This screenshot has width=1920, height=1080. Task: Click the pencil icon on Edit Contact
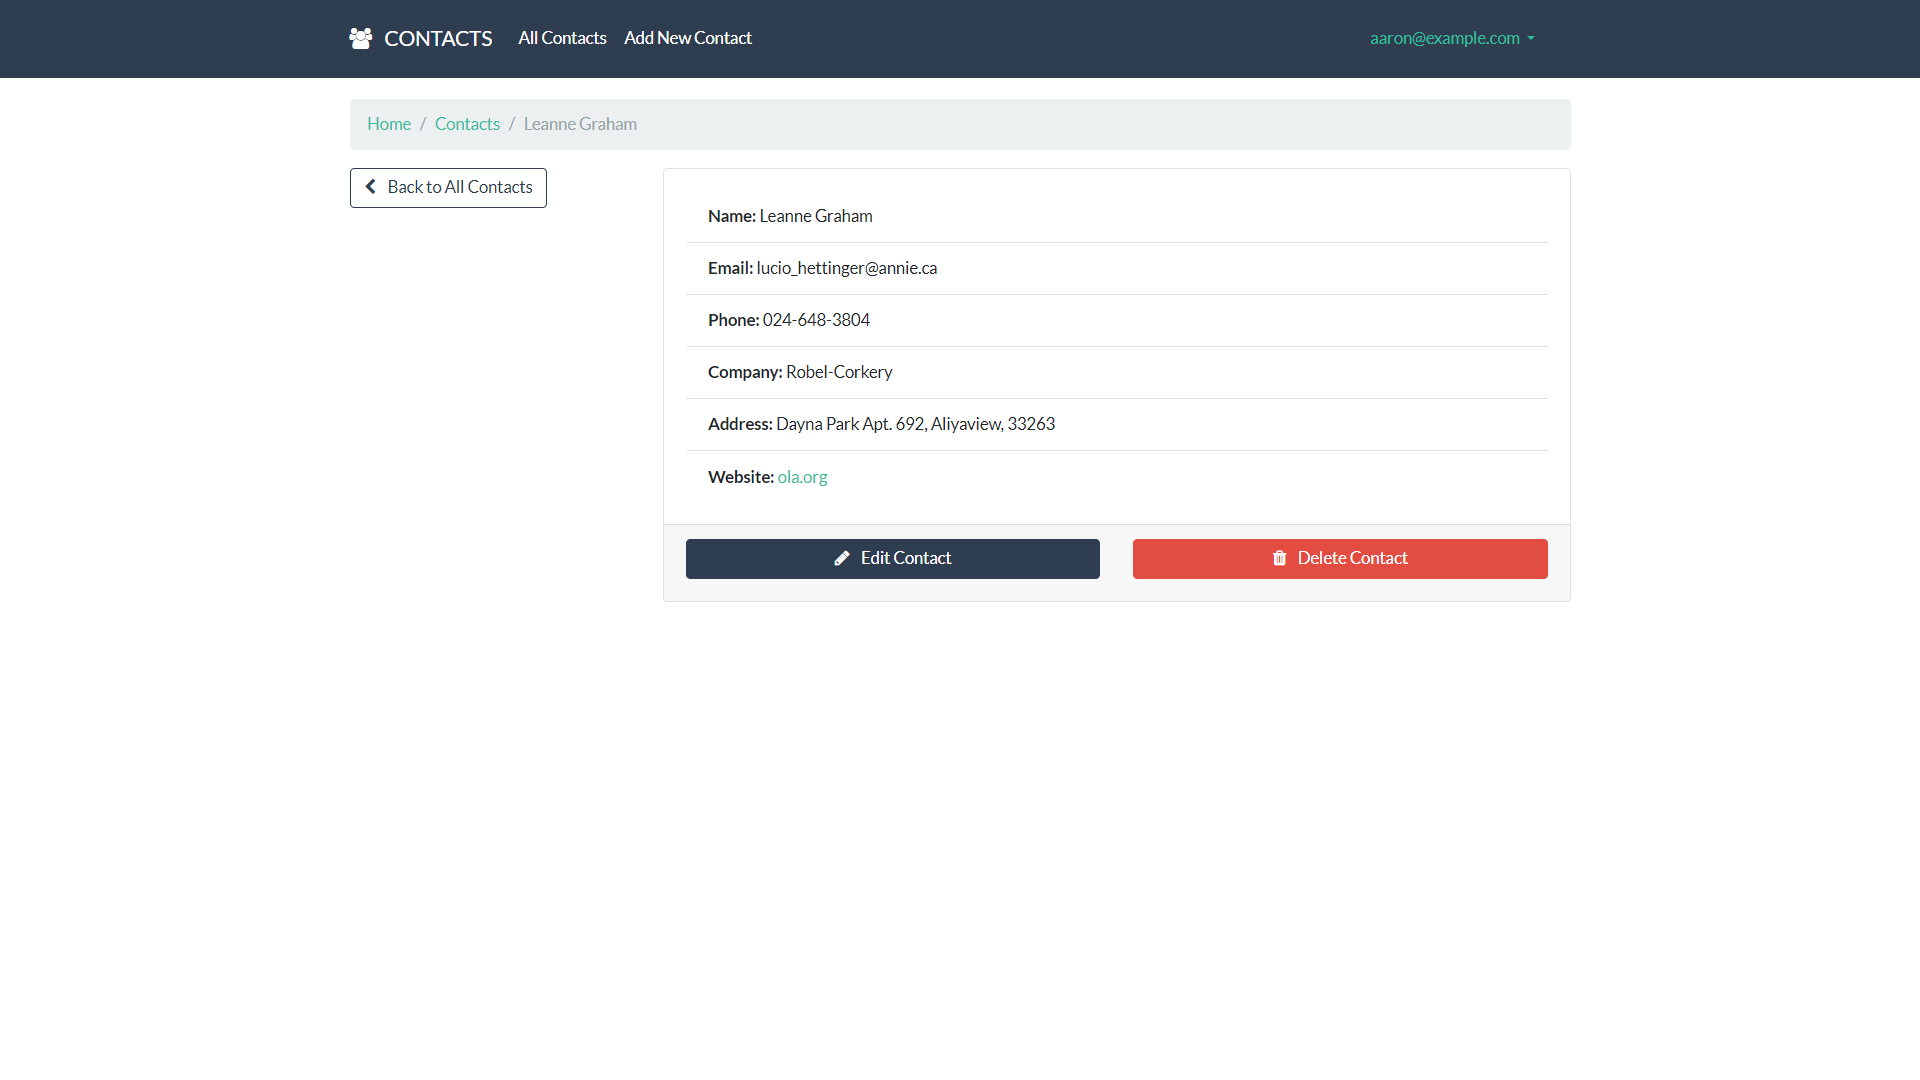tap(842, 559)
